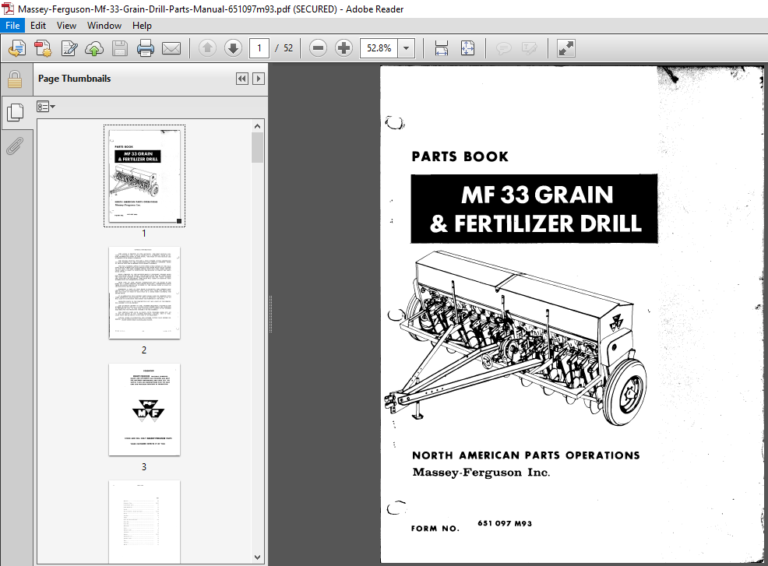
Task: Zoom out with the minus button
Action: [318, 48]
